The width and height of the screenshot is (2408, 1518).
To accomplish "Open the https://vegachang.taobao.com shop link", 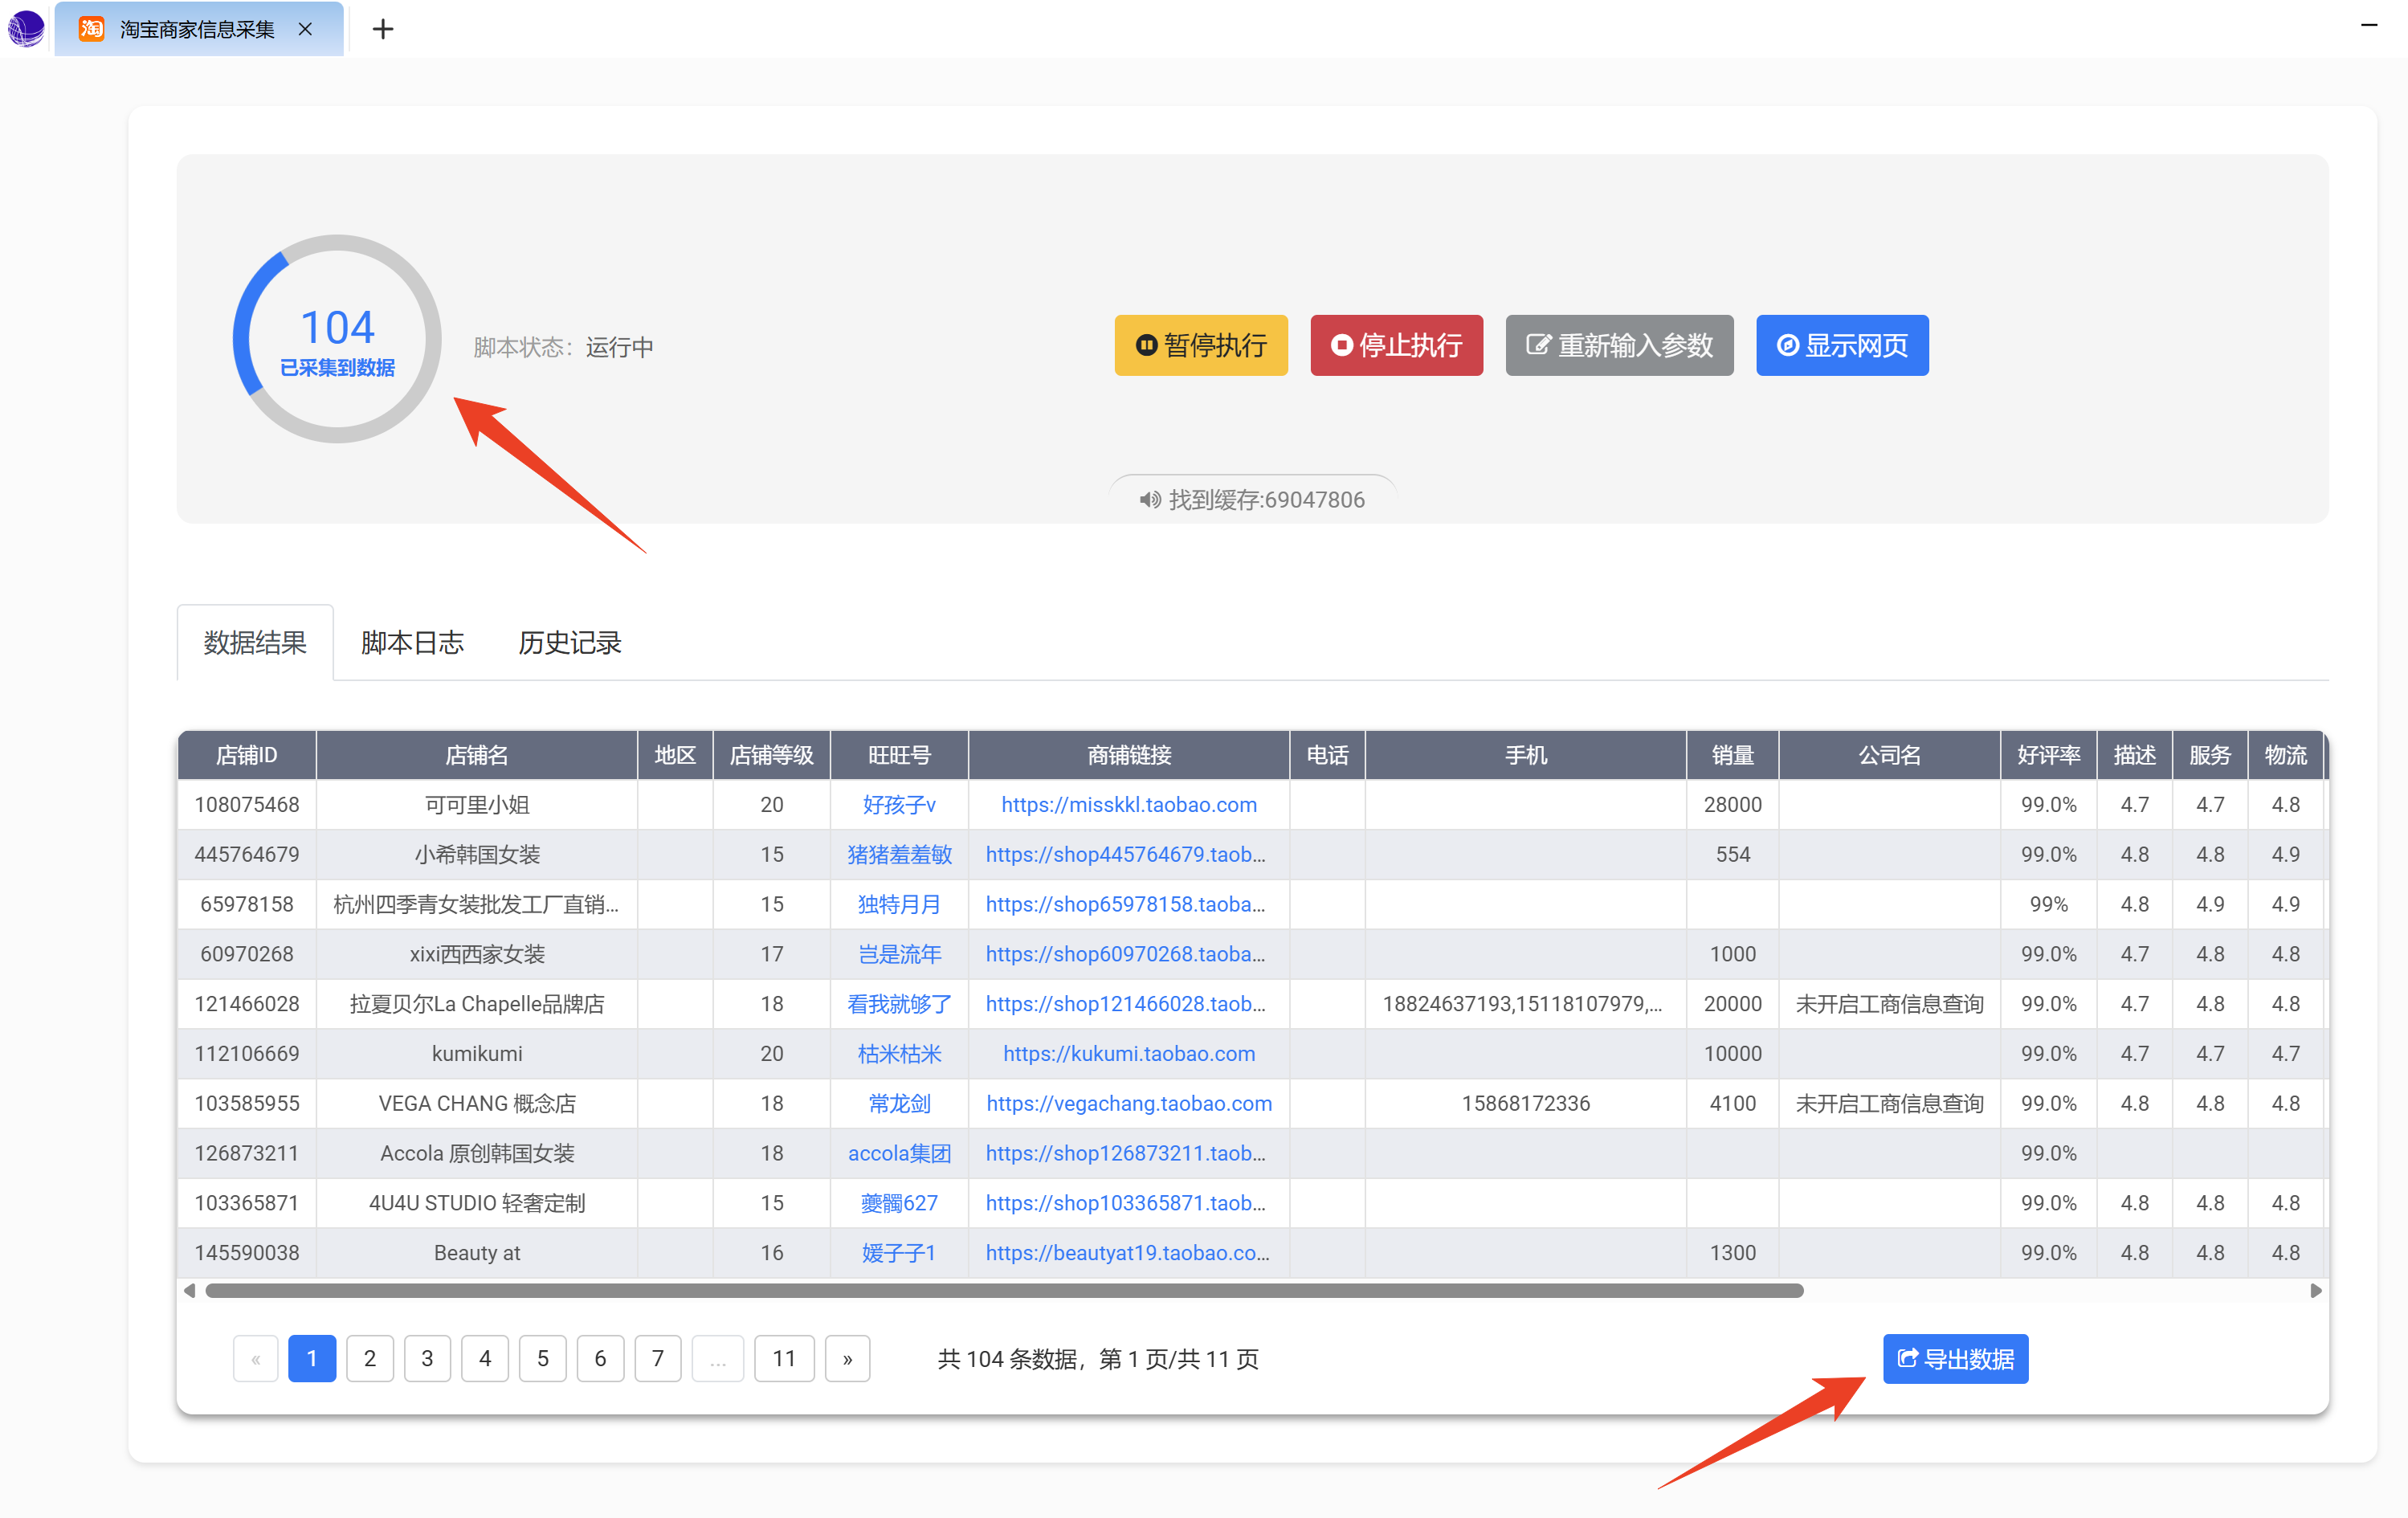I will pyautogui.click(x=1129, y=1104).
